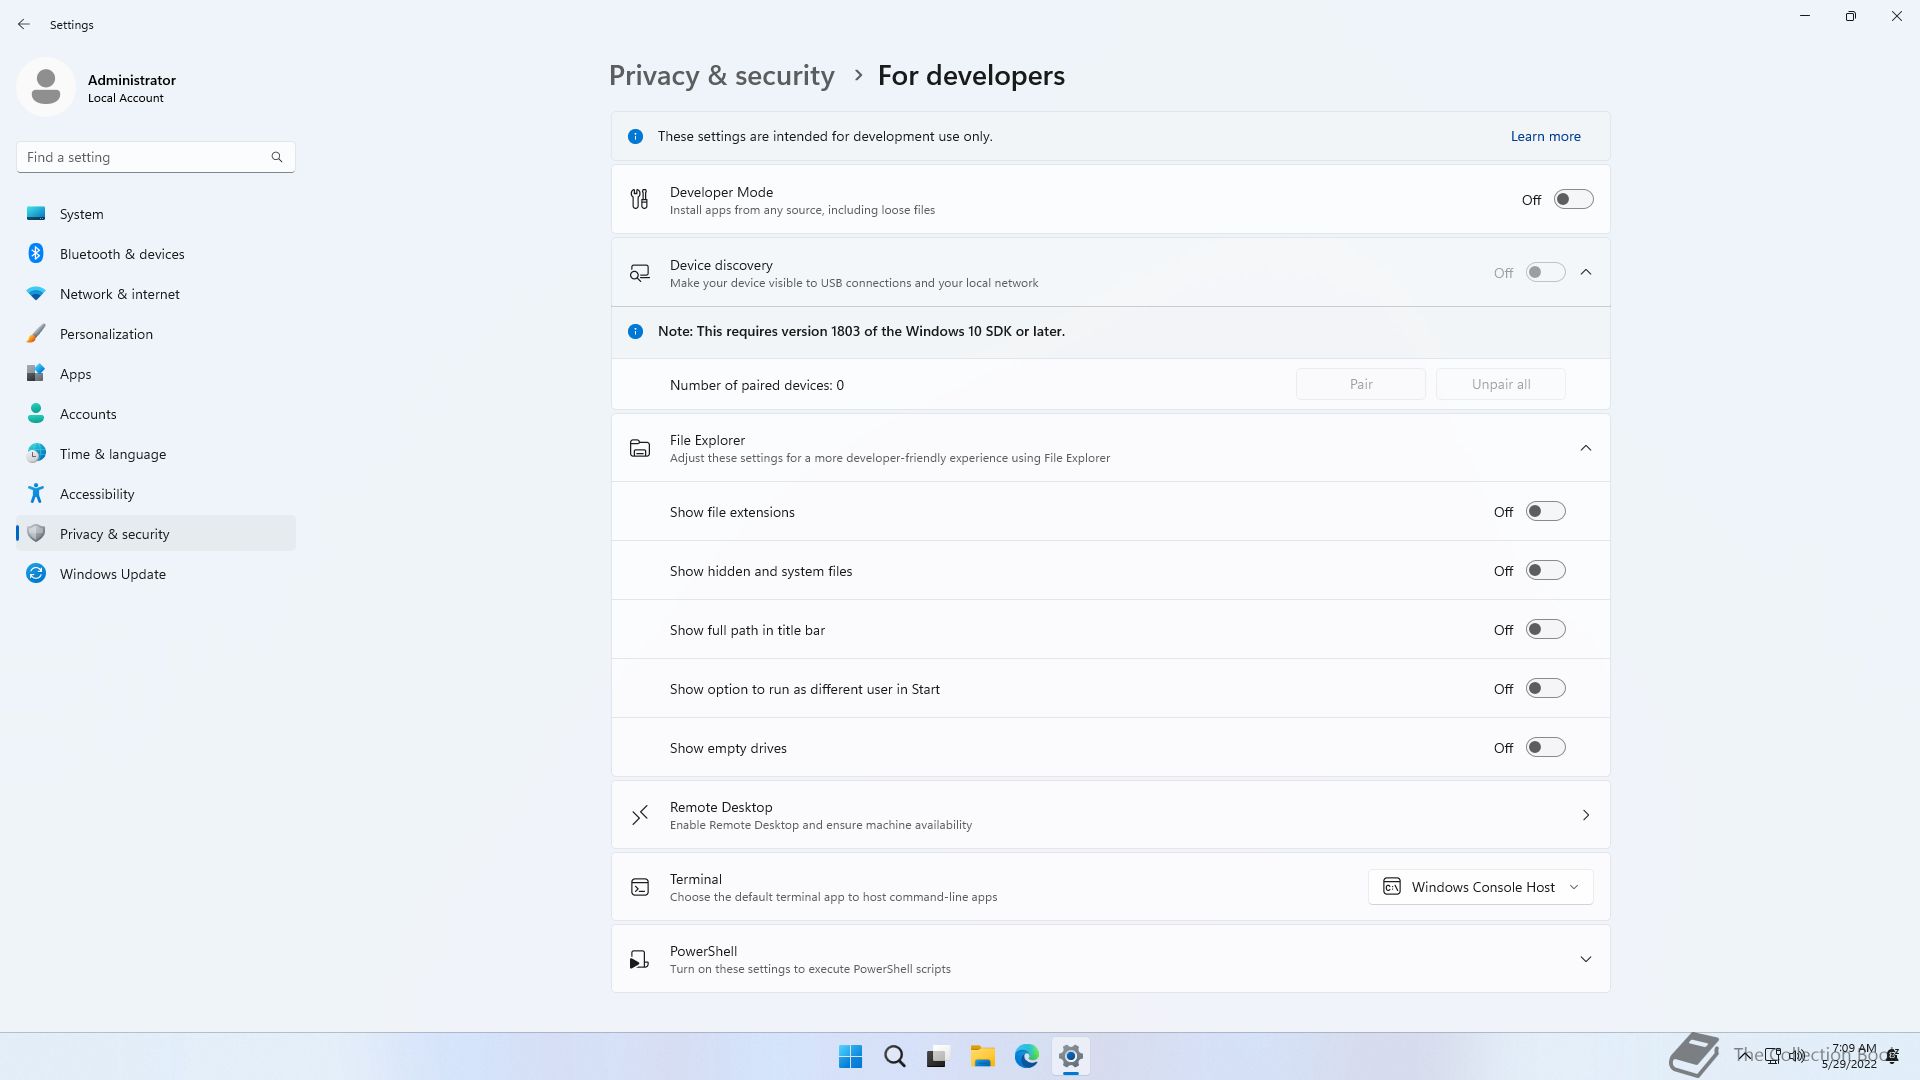Click the Personalization paintbrush icon
Viewport: 1920px width, 1080px height.
(x=36, y=334)
